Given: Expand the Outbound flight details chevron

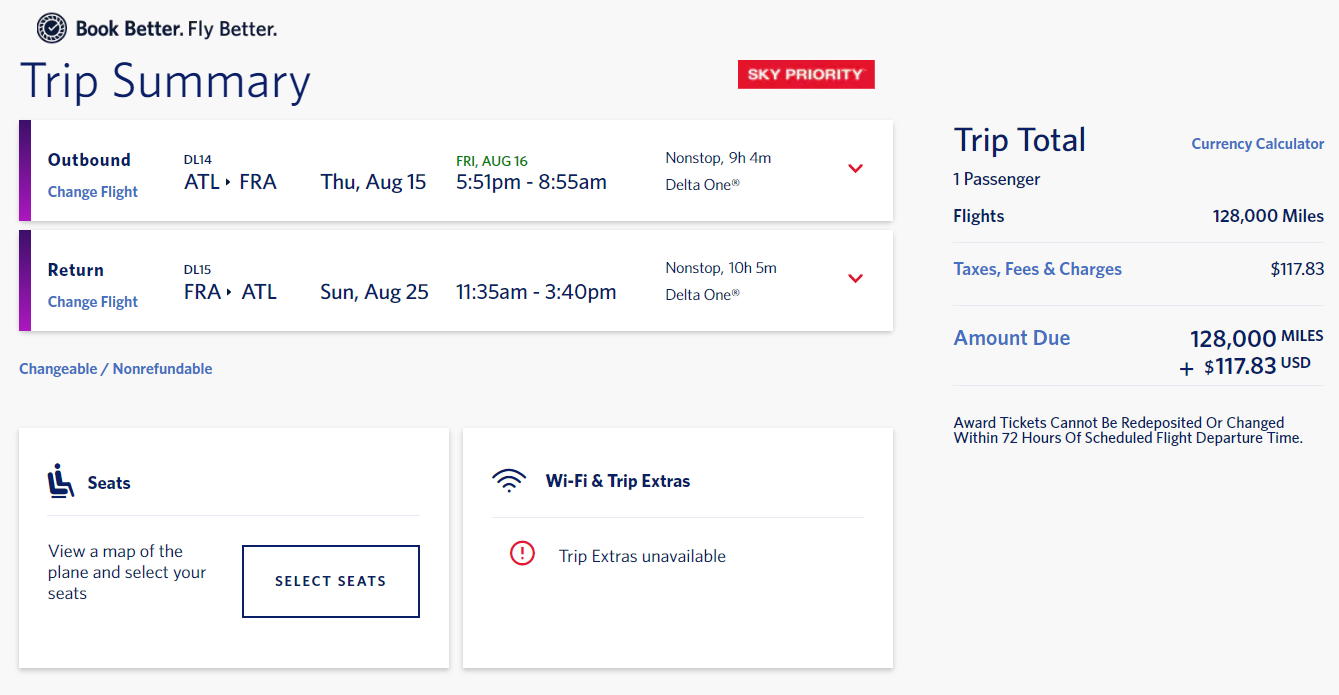Looking at the screenshot, I should pyautogui.click(x=855, y=168).
